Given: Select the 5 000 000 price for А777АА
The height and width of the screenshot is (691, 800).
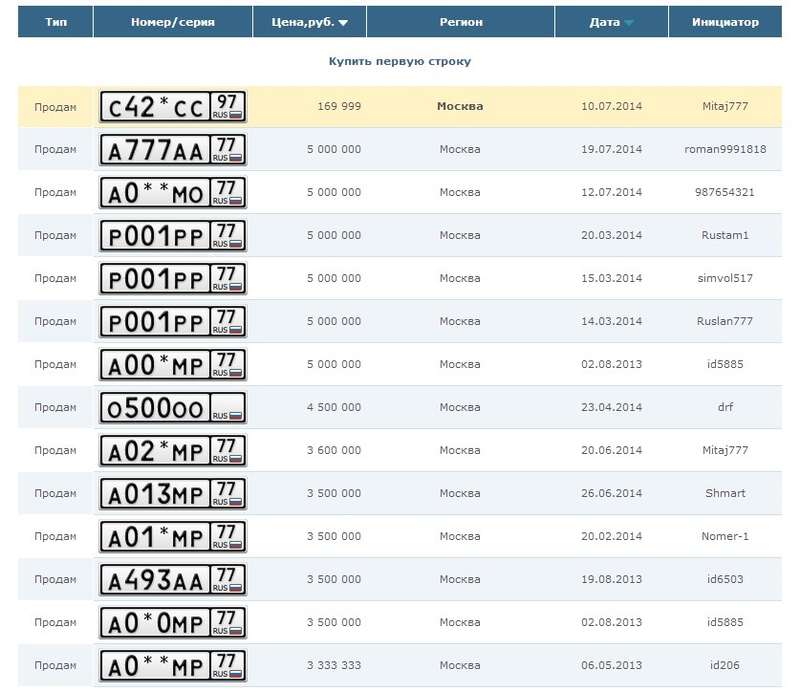Looking at the screenshot, I should tap(334, 149).
